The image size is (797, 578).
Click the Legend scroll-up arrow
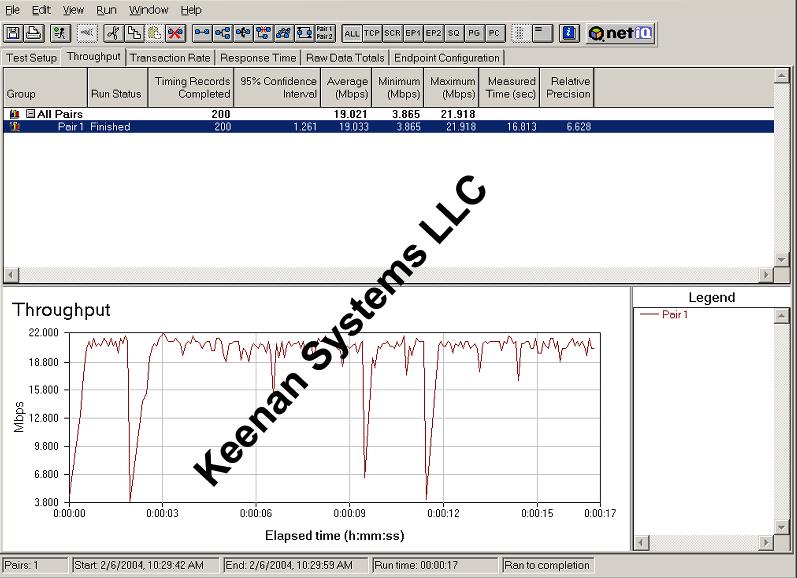pyautogui.click(x=781, y=316)
